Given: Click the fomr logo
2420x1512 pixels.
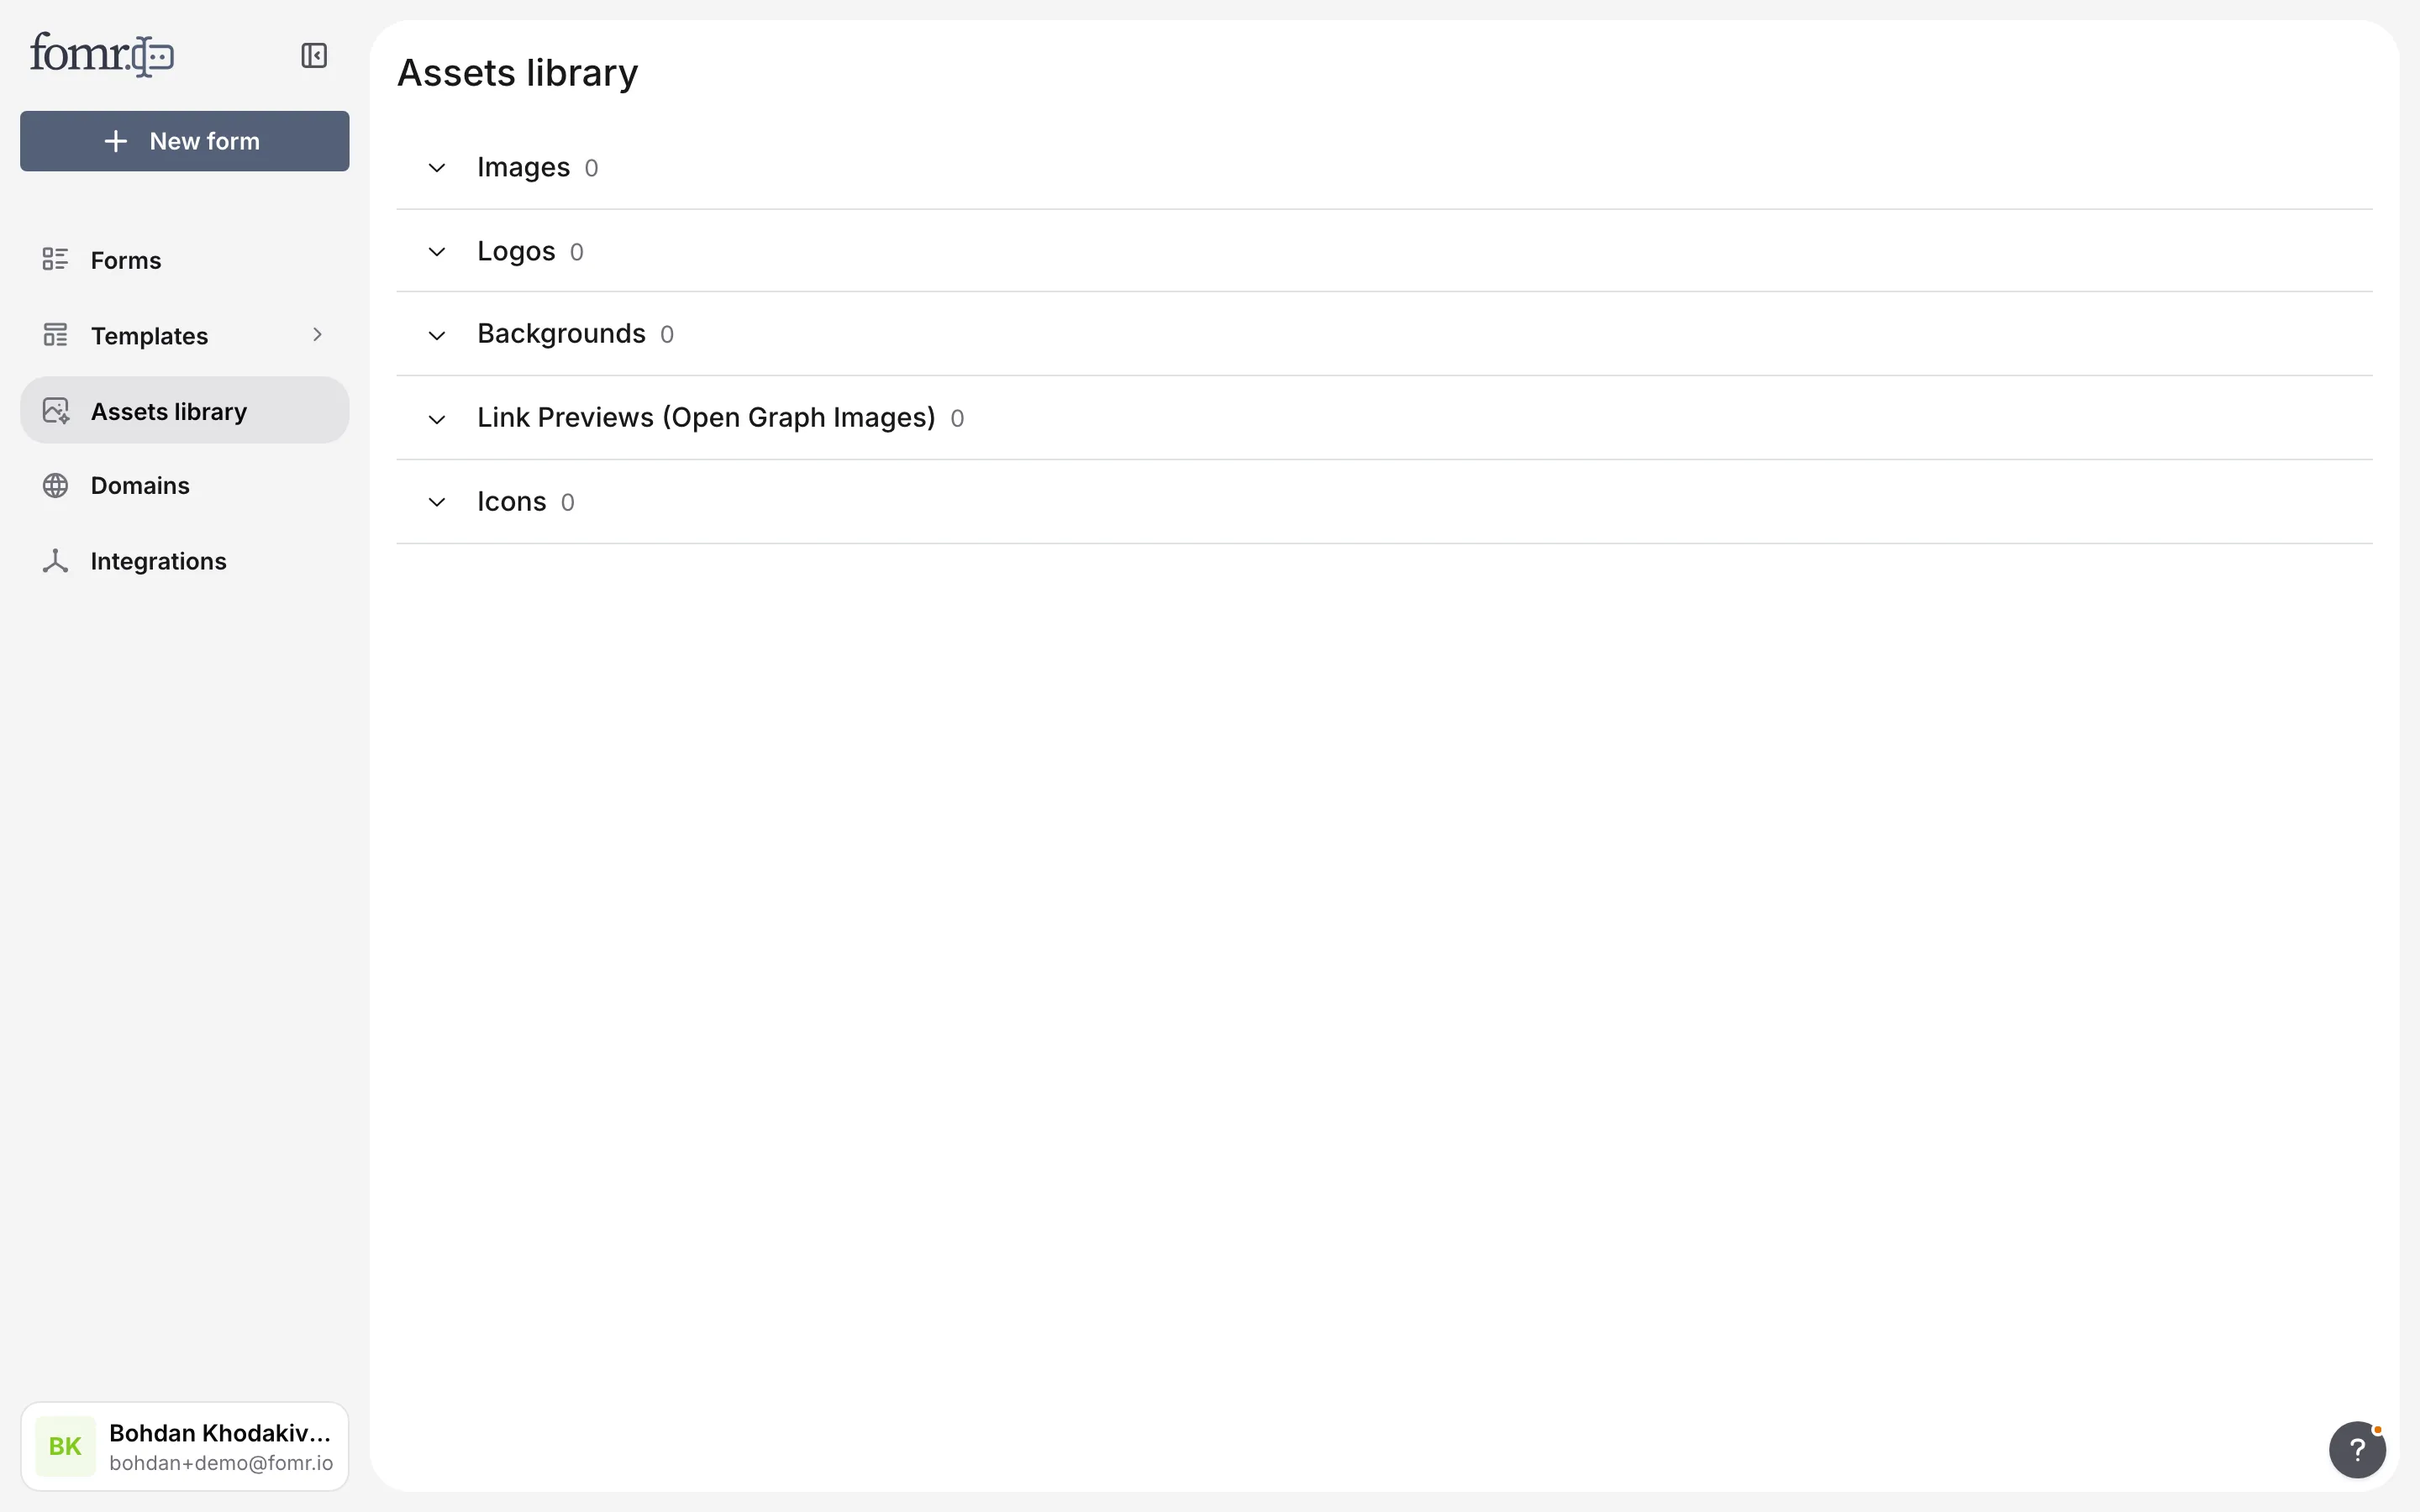Looking at the screenshot, I should (102, 54).
